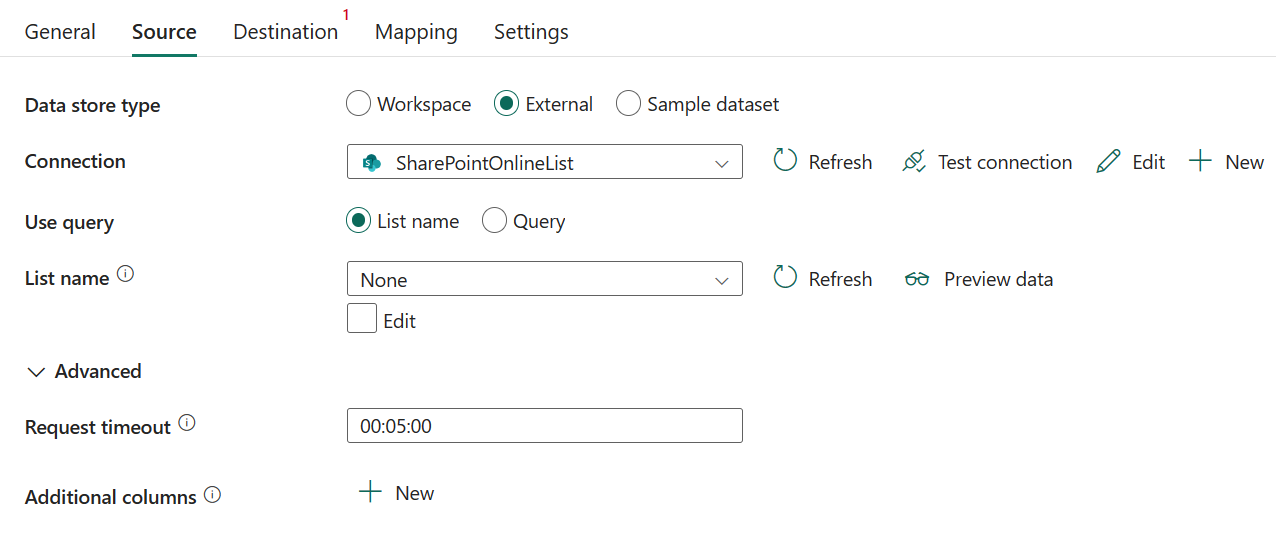The image size is (1276, 534).
Task: Click the Preview data glasses icon
Action: [x=917, y=279]
